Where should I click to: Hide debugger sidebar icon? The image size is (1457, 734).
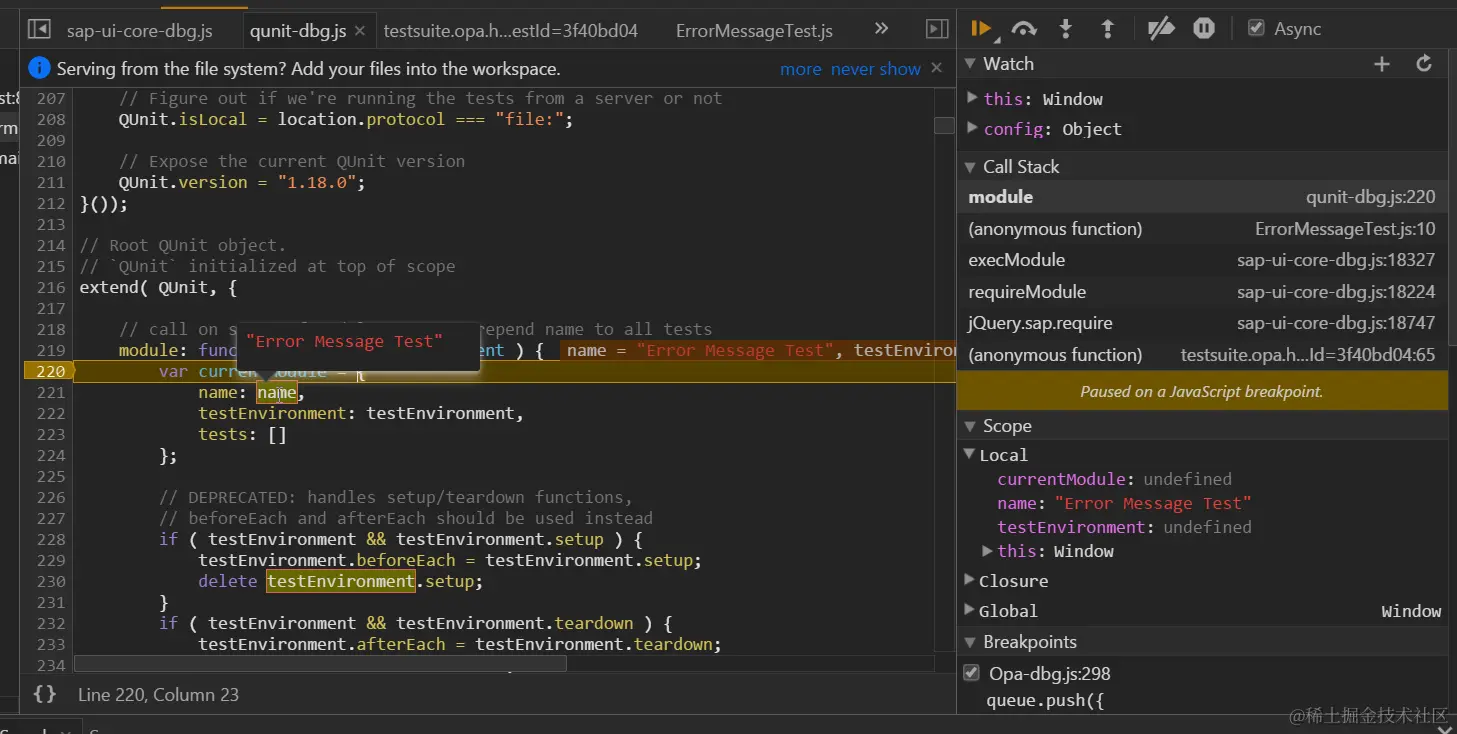937,29
